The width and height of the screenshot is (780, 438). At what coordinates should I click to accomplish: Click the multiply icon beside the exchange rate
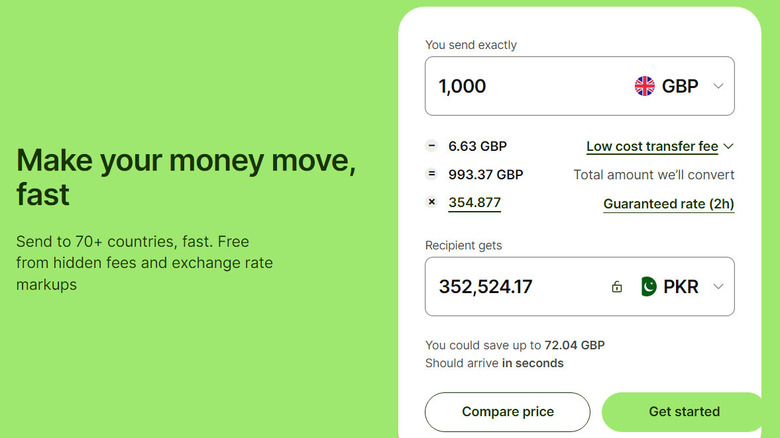click(432, 202)
